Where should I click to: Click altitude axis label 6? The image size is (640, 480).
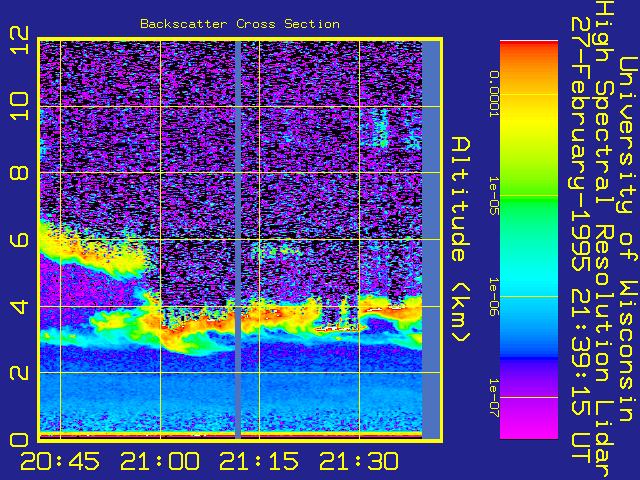20,240
